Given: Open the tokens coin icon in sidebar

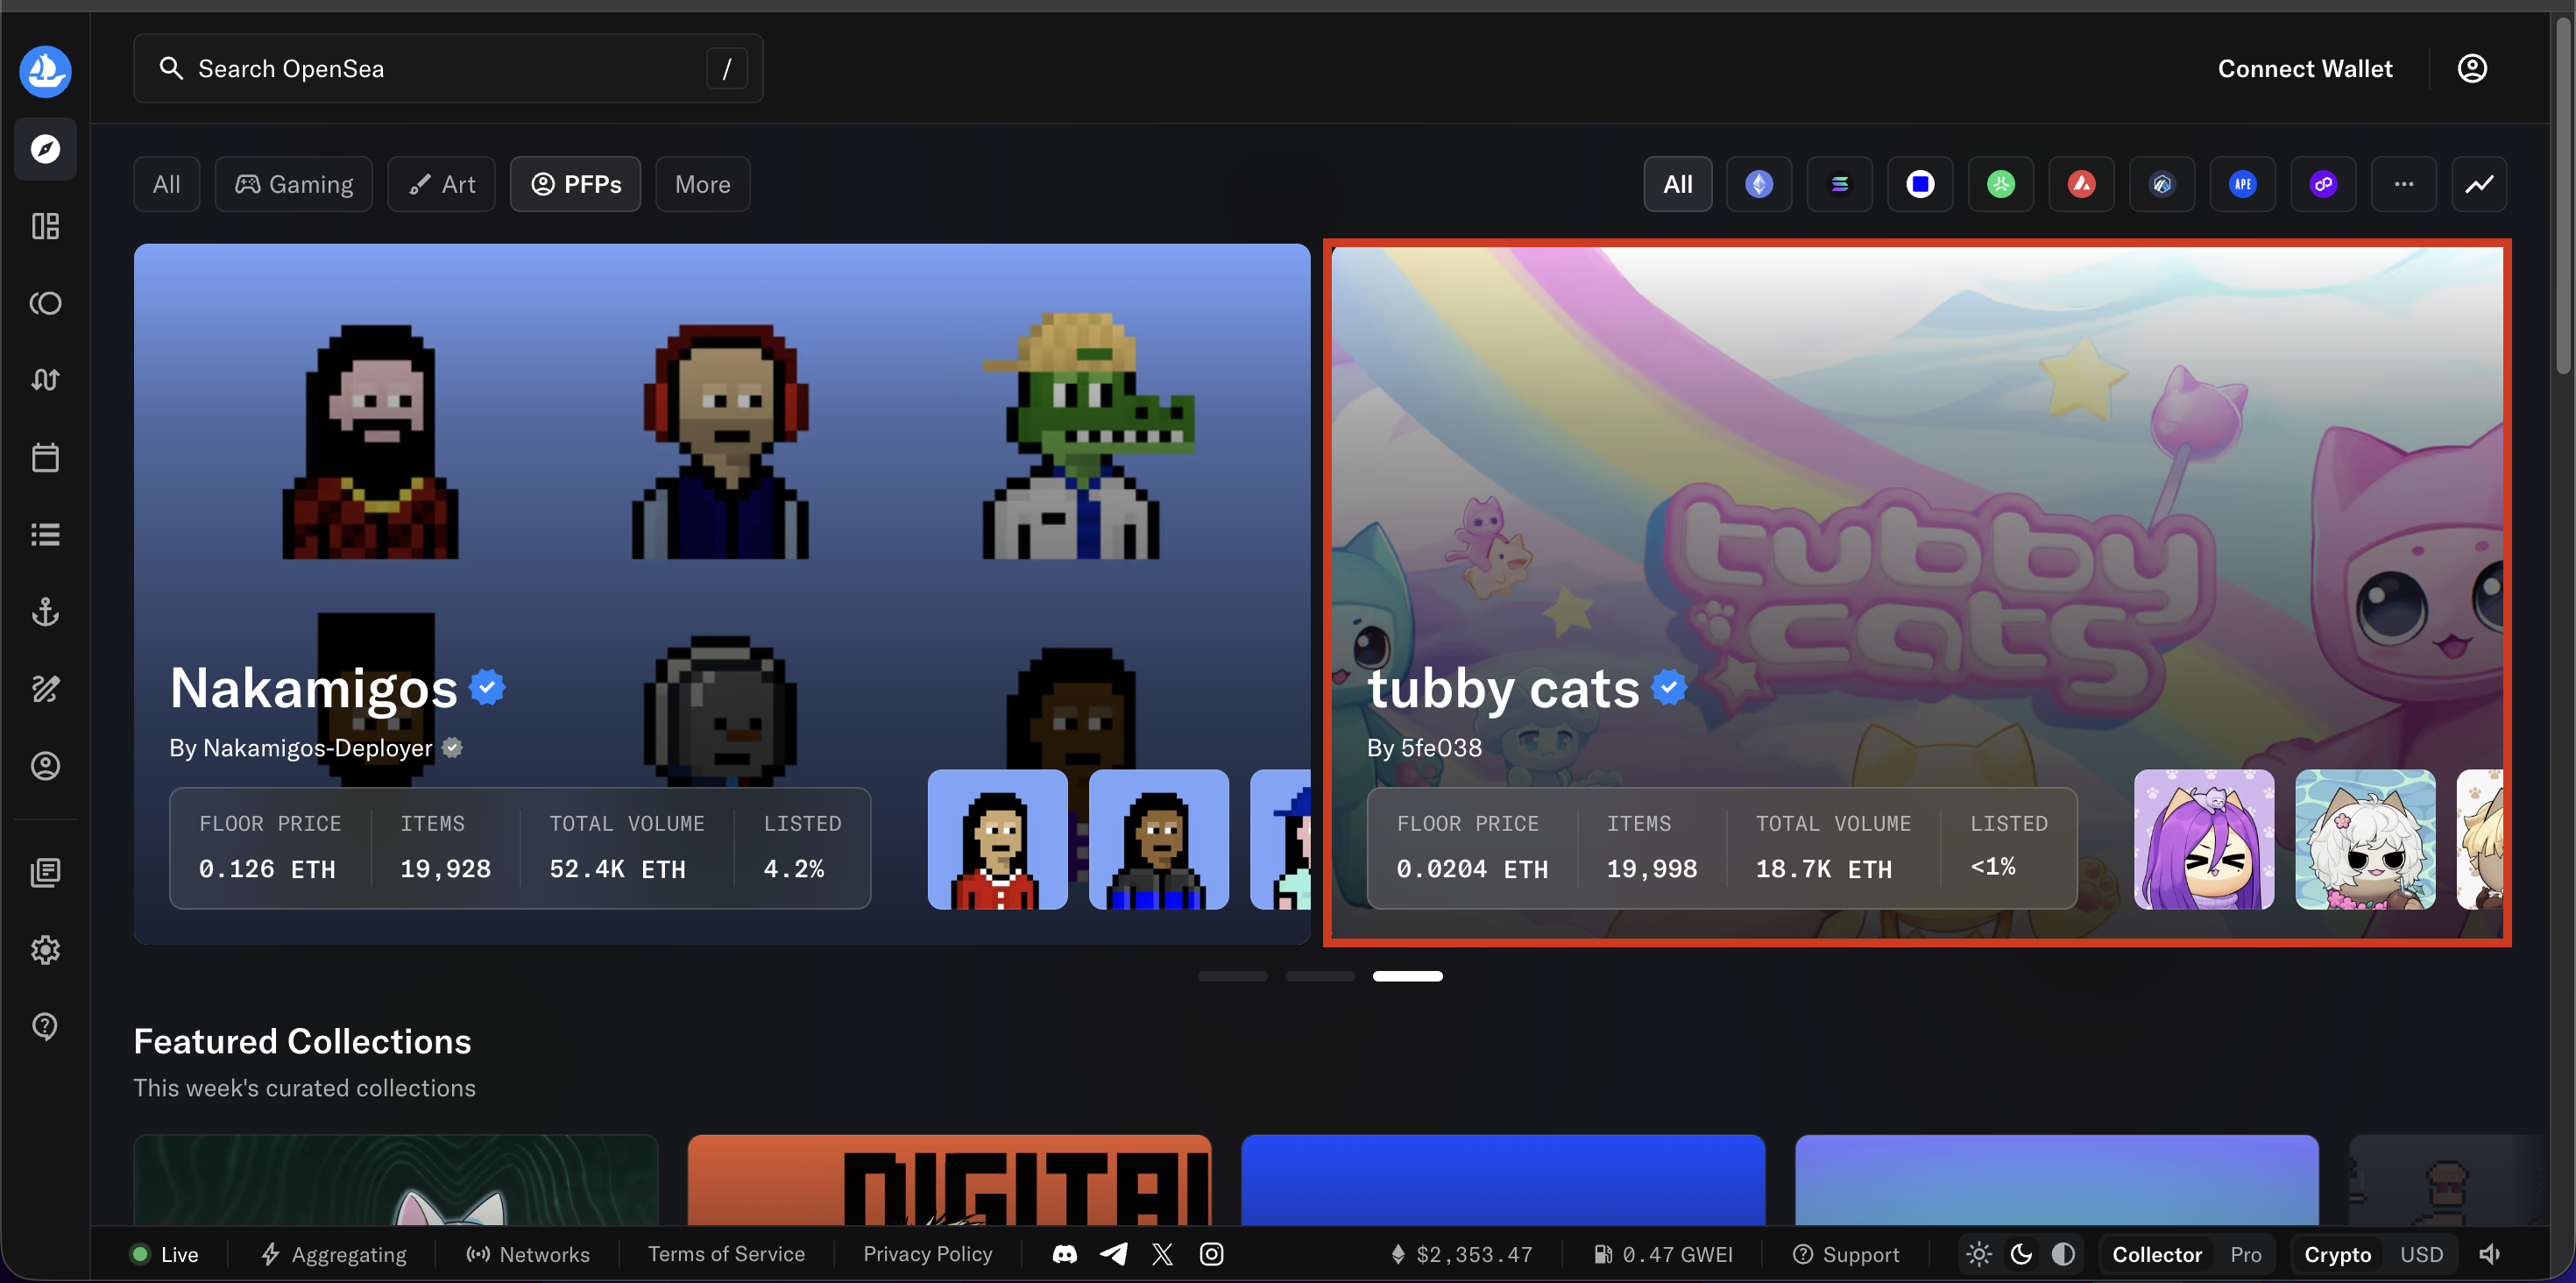Looking at the screenshot, I should (x=45, y=303).
